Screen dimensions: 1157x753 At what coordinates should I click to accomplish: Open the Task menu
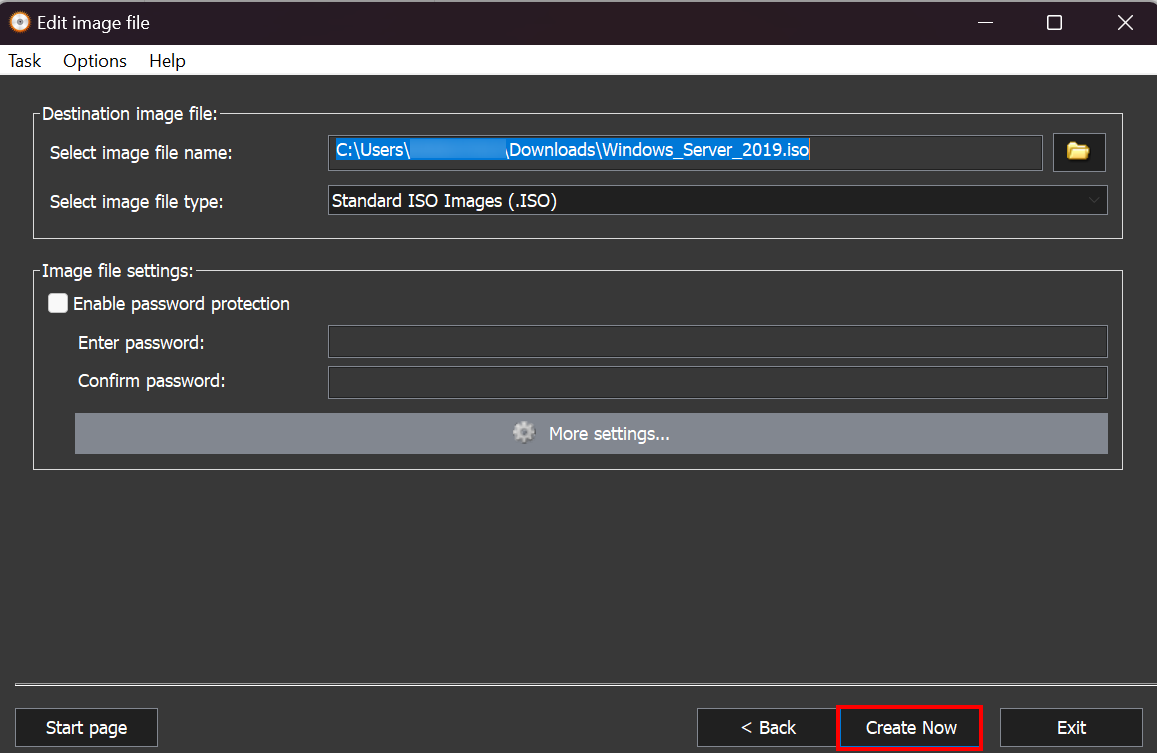click(x=25, y=61)
